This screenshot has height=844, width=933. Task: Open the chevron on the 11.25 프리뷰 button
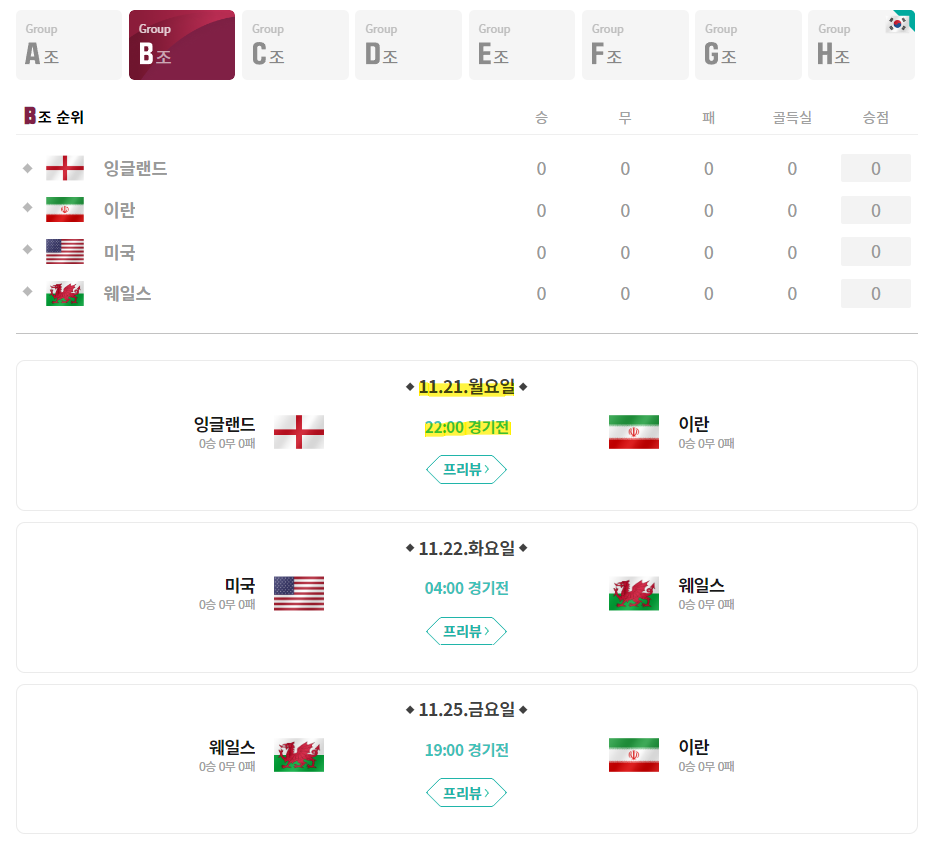(x=486, y=793)
